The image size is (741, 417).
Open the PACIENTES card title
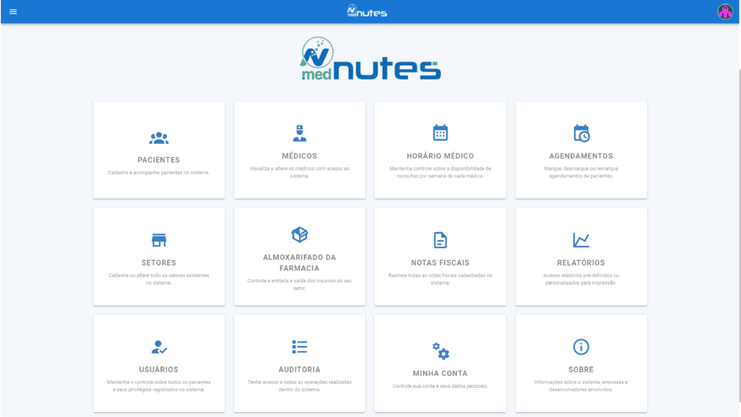point(159,160)
